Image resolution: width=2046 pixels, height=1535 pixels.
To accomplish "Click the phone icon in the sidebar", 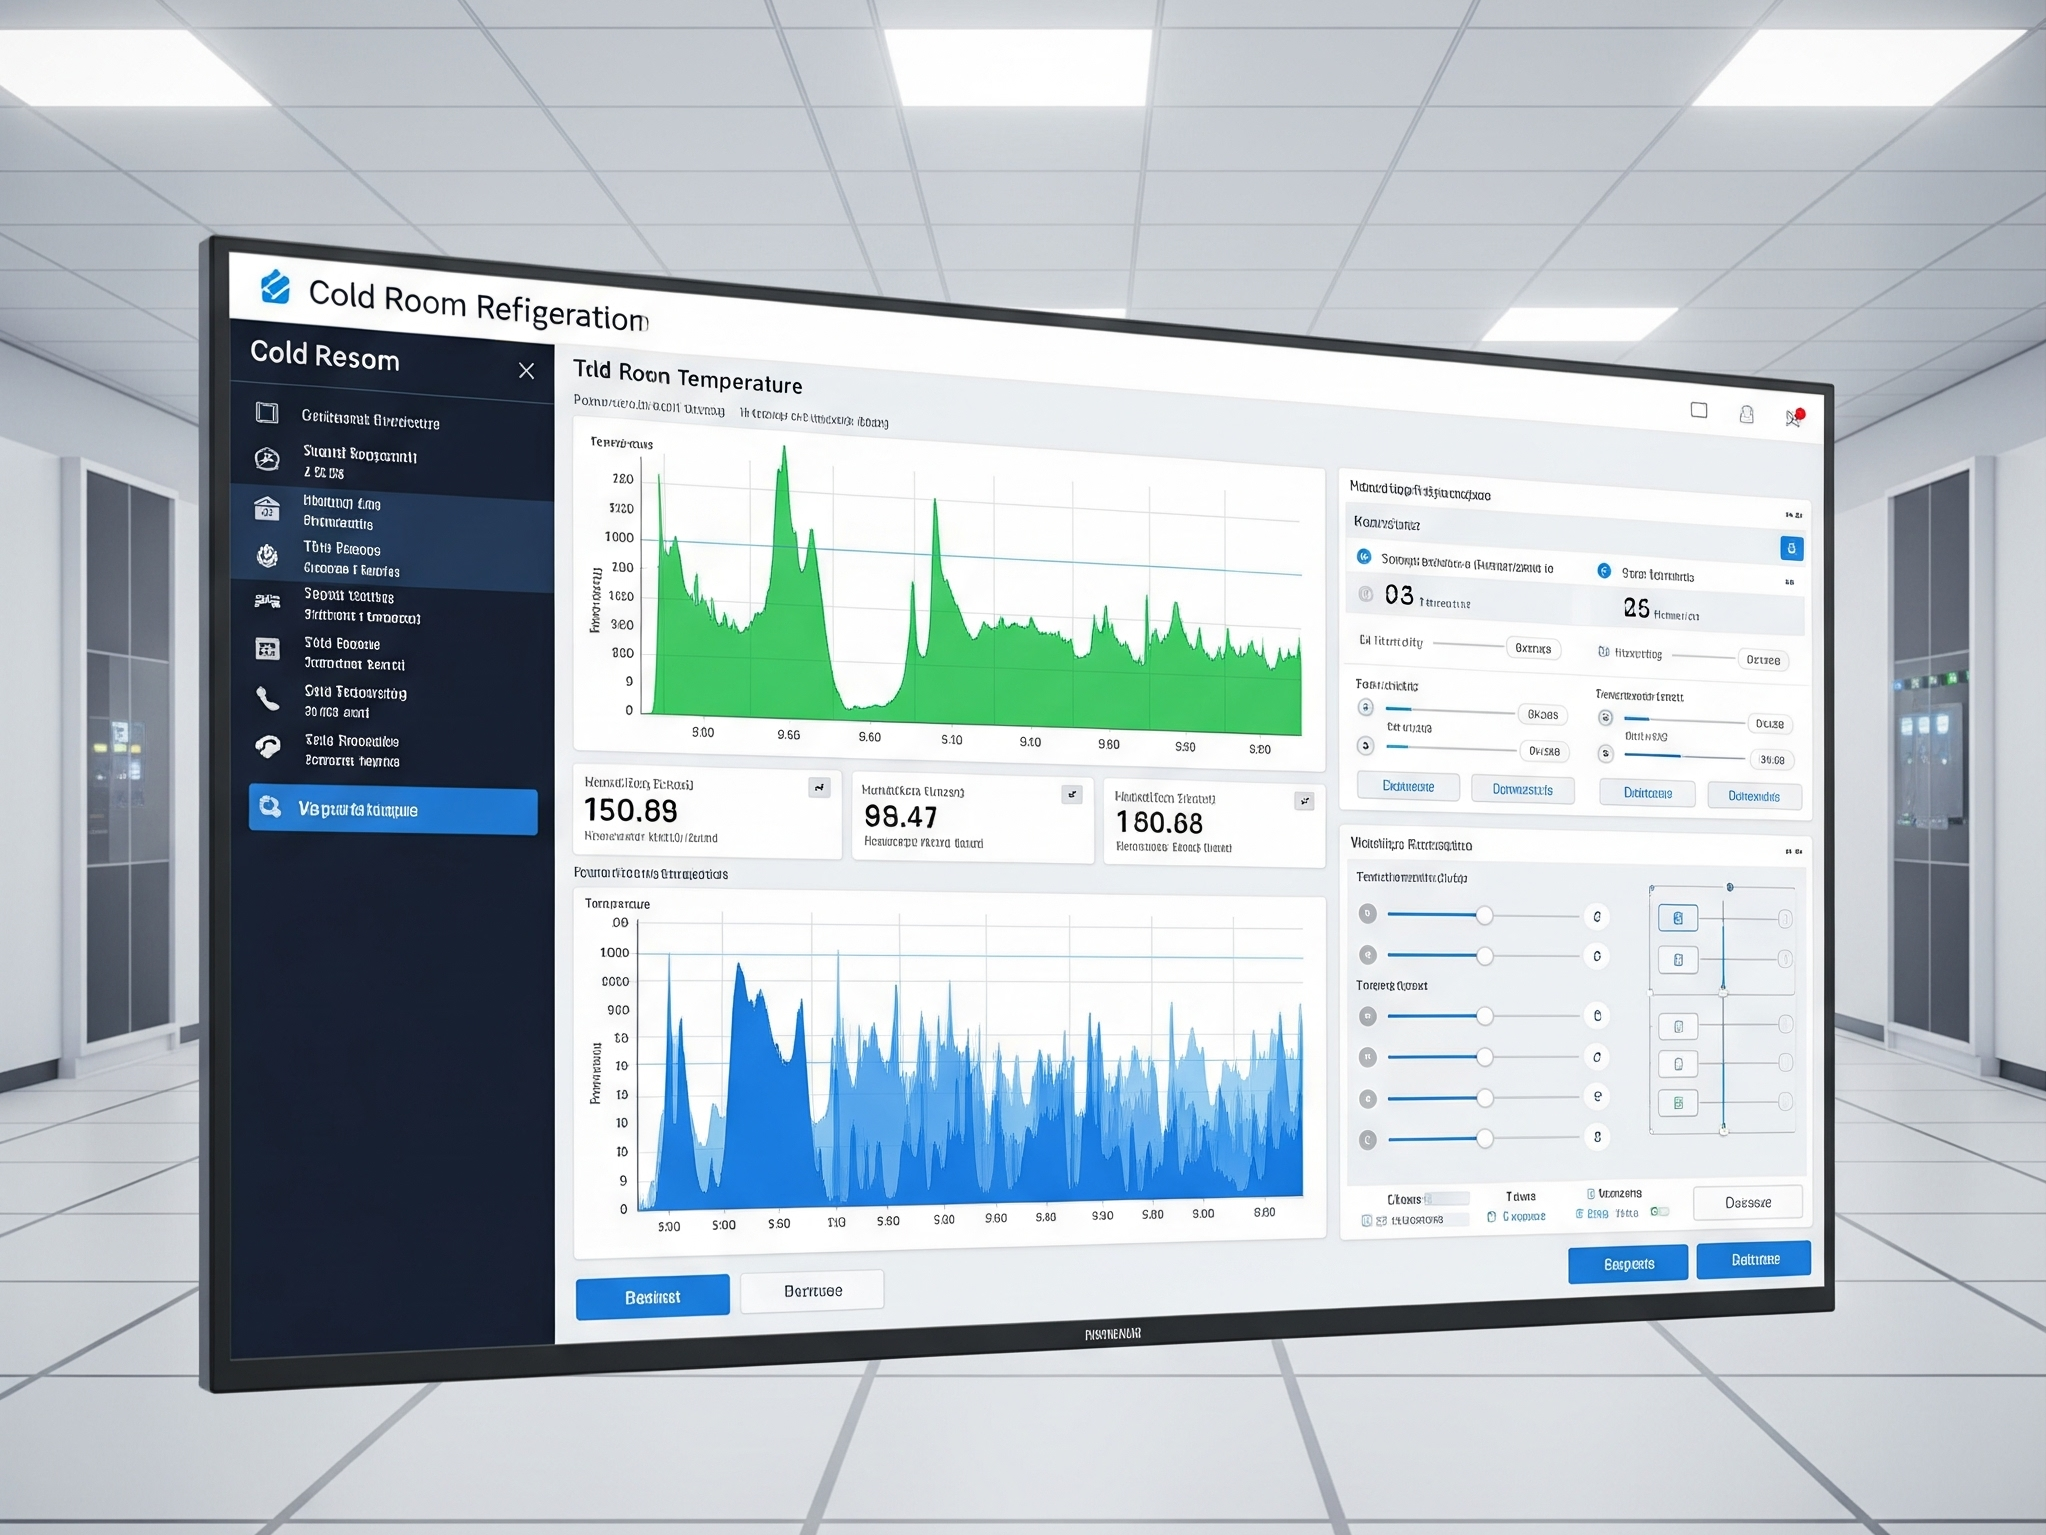I will (x=267, y=698).
